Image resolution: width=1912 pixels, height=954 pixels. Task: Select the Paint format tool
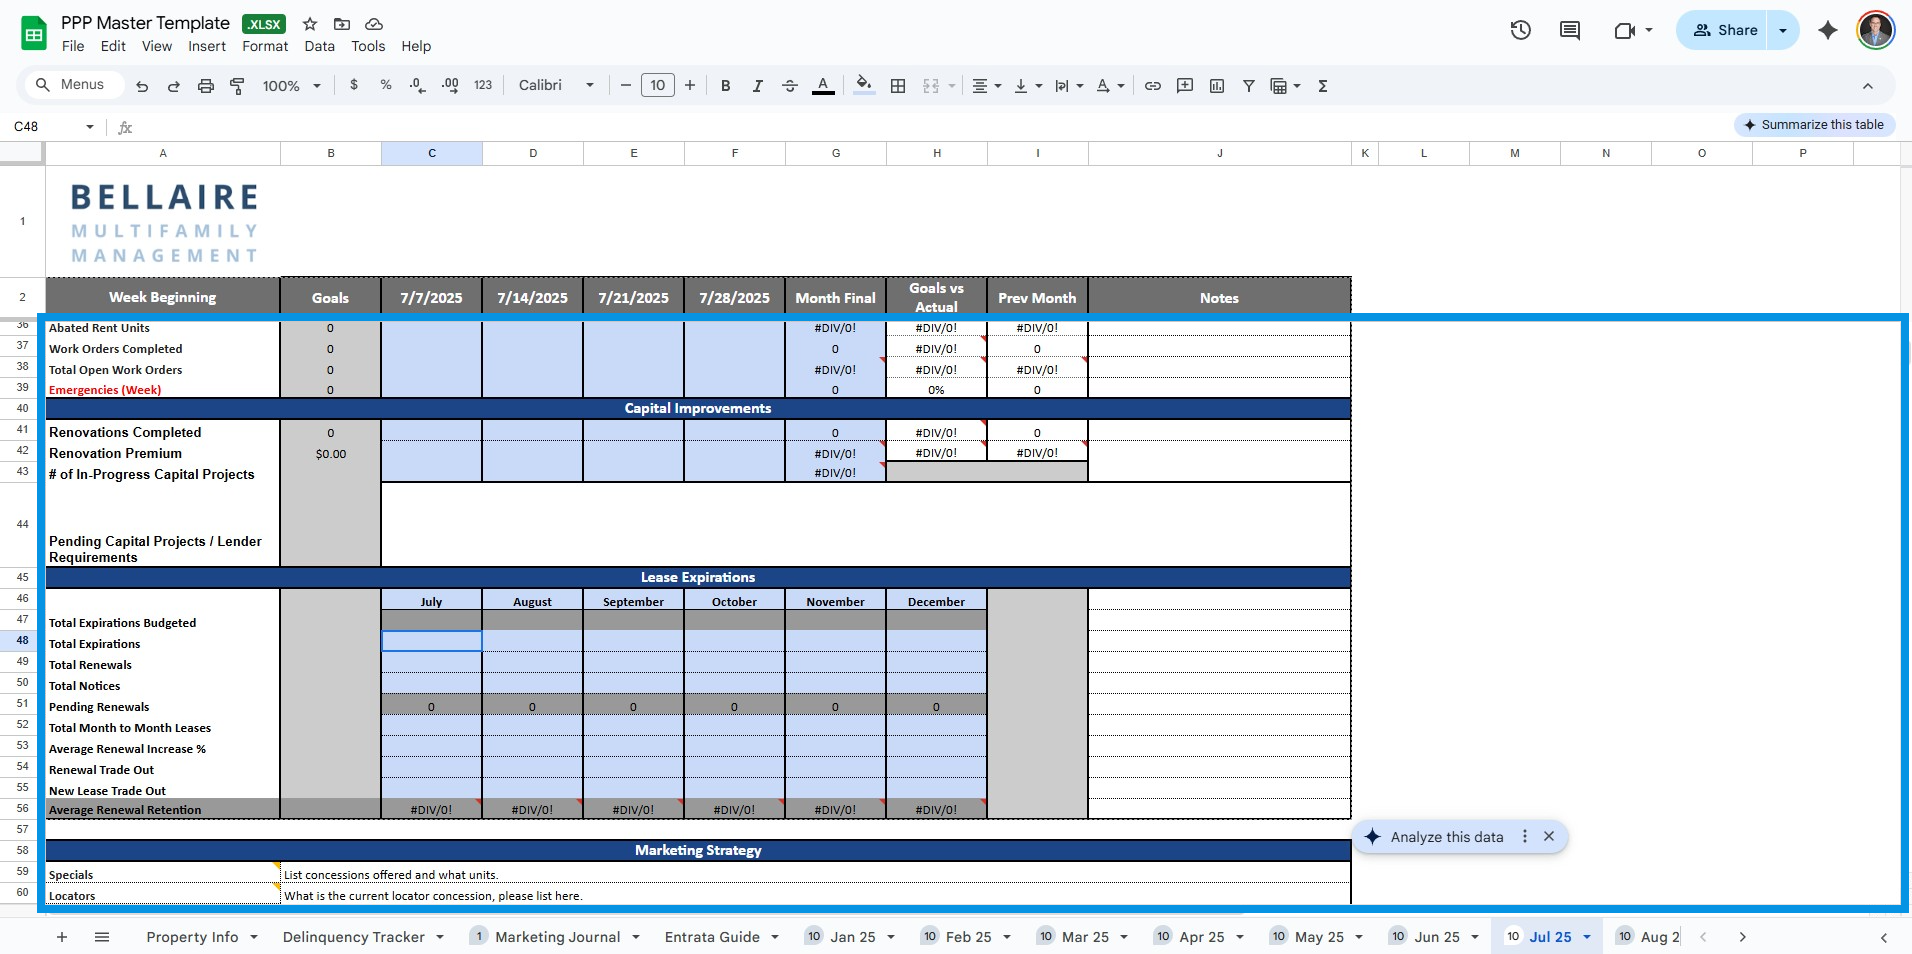point(237,86)
